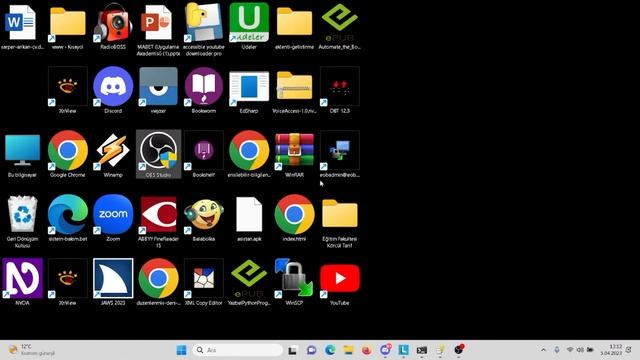Select the Geri Dönüşüm Kutusu recycle bin
640x360 pixels.
[x=22, y=214]
